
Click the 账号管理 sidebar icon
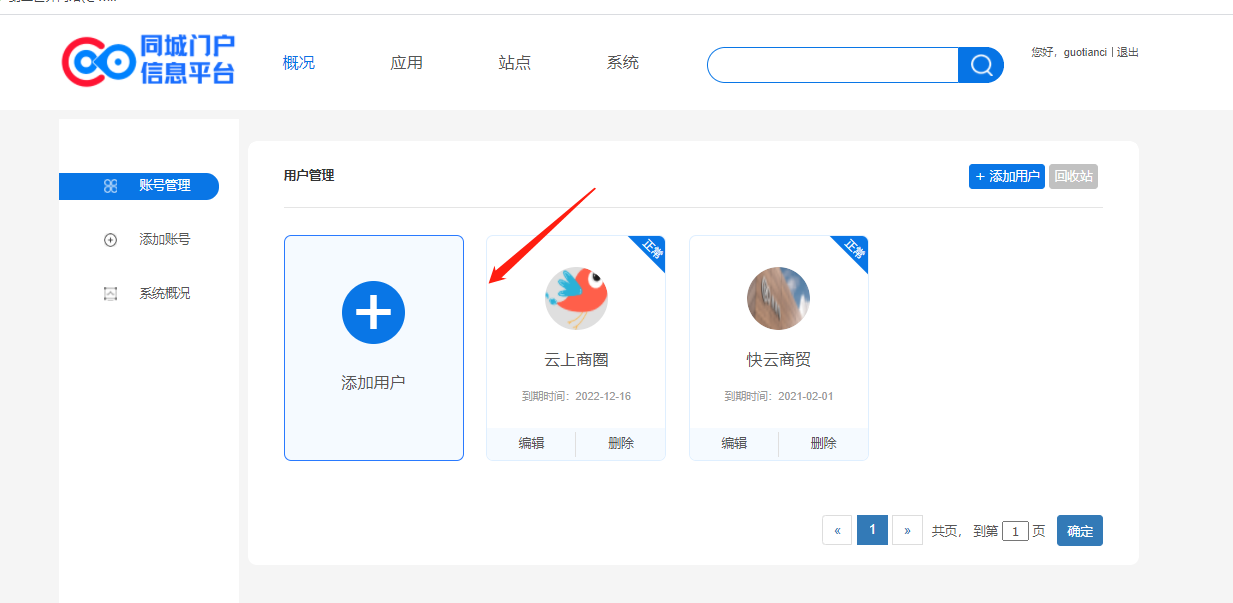pyautogui.click(x=111, y=186)
